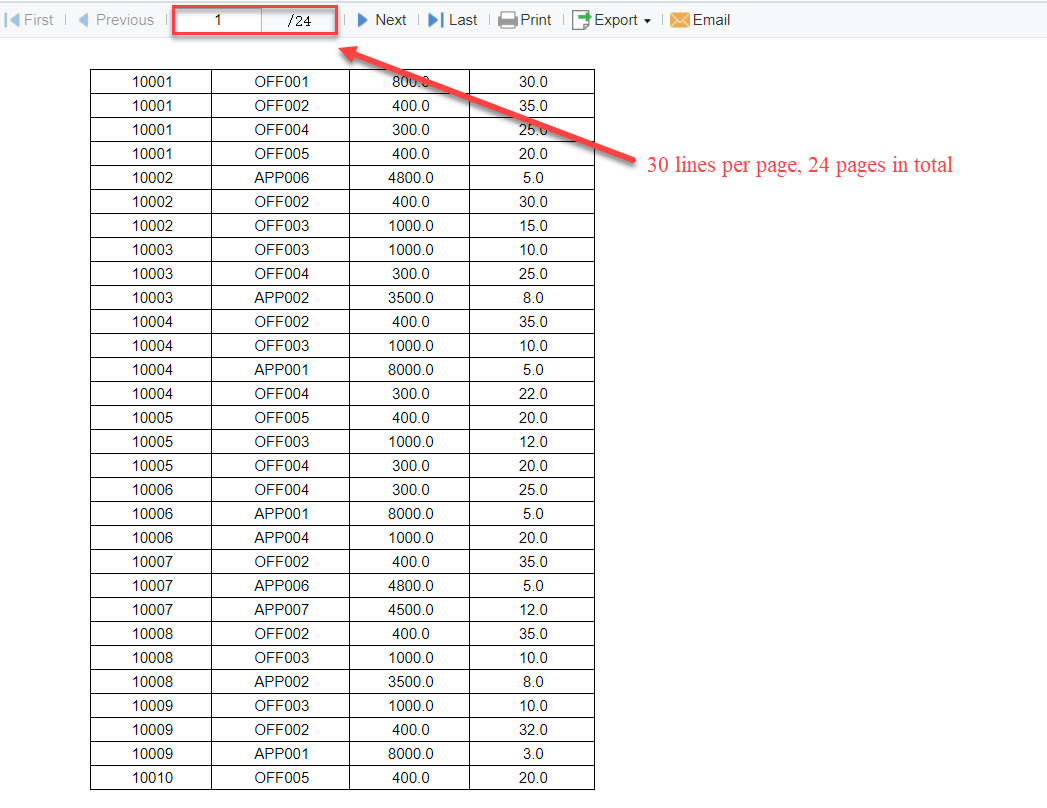Click the green Export spreadsheet icon
The height and width of the screenshot is (808, 1047).
coord(582,19)
